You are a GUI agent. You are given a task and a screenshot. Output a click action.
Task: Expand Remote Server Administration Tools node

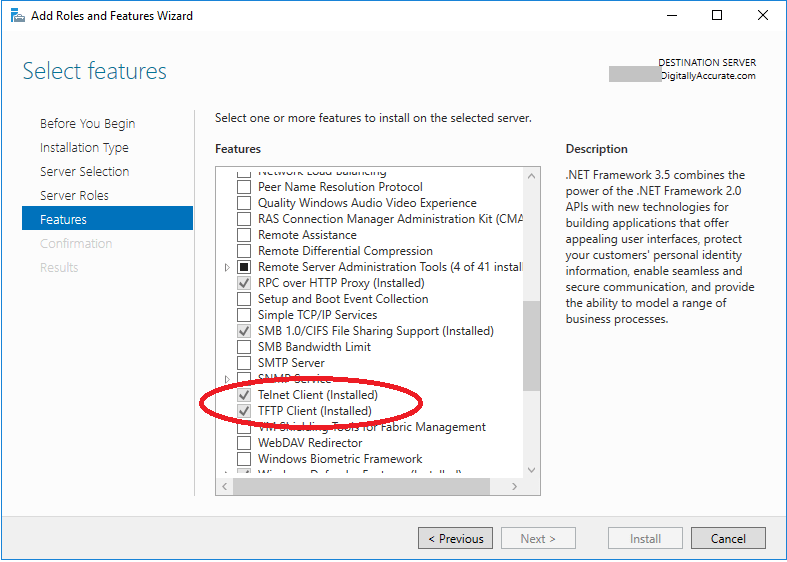[227, 267]
